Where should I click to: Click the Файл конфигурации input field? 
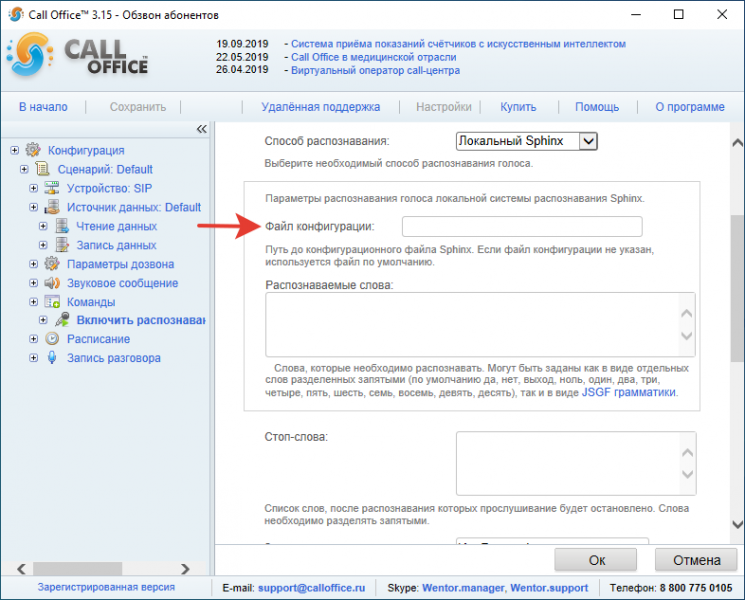(x=522, y=227)
